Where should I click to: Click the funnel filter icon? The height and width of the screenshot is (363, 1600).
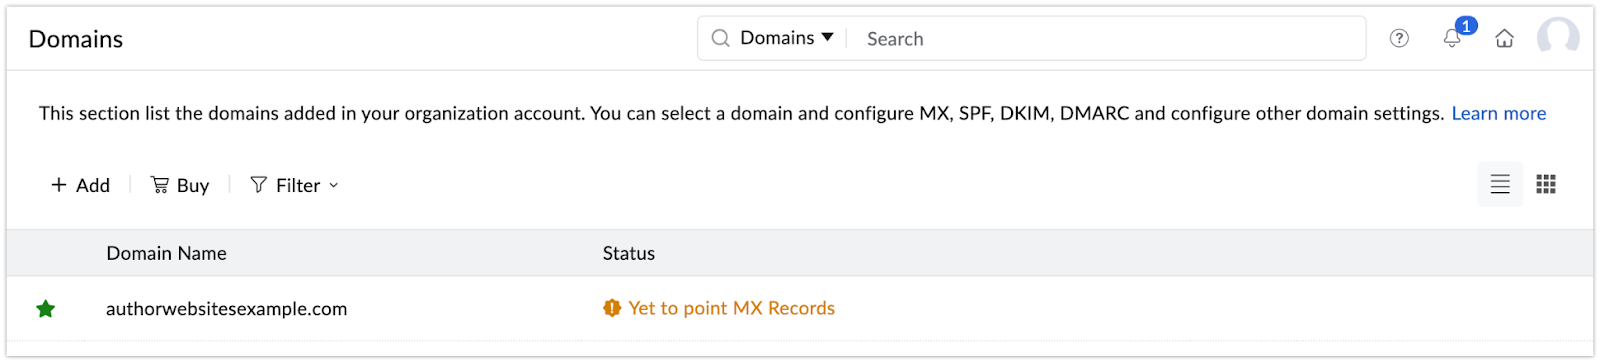point(258,184)
